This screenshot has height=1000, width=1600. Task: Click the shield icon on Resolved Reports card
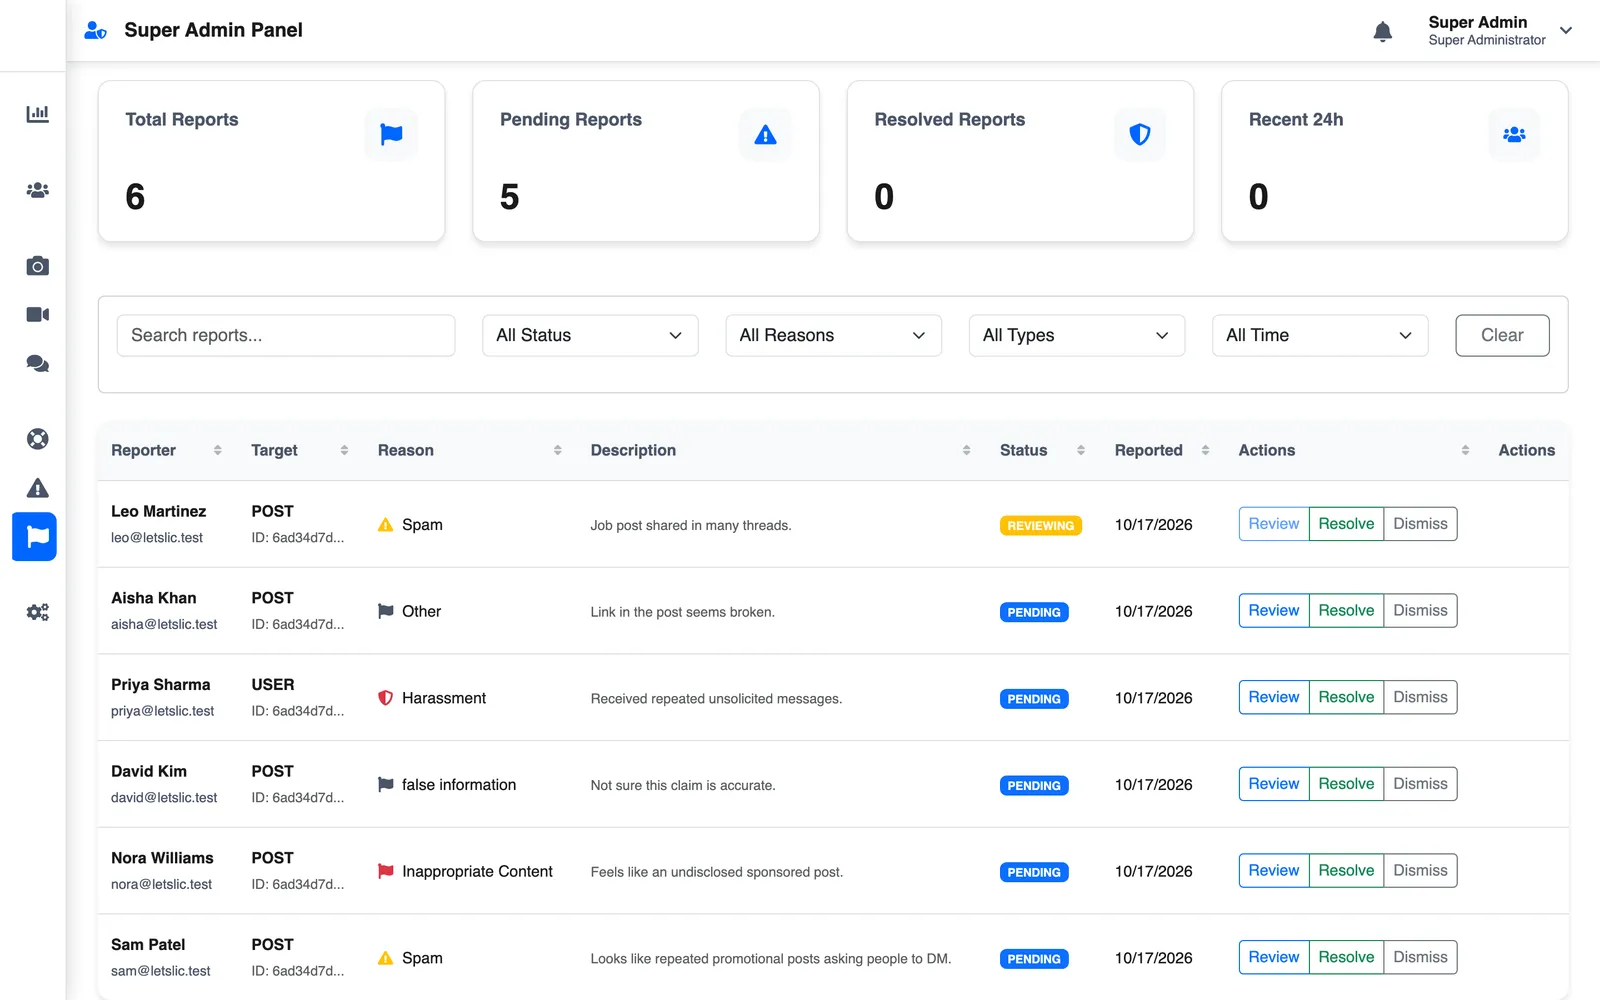tap(1140, 134)
